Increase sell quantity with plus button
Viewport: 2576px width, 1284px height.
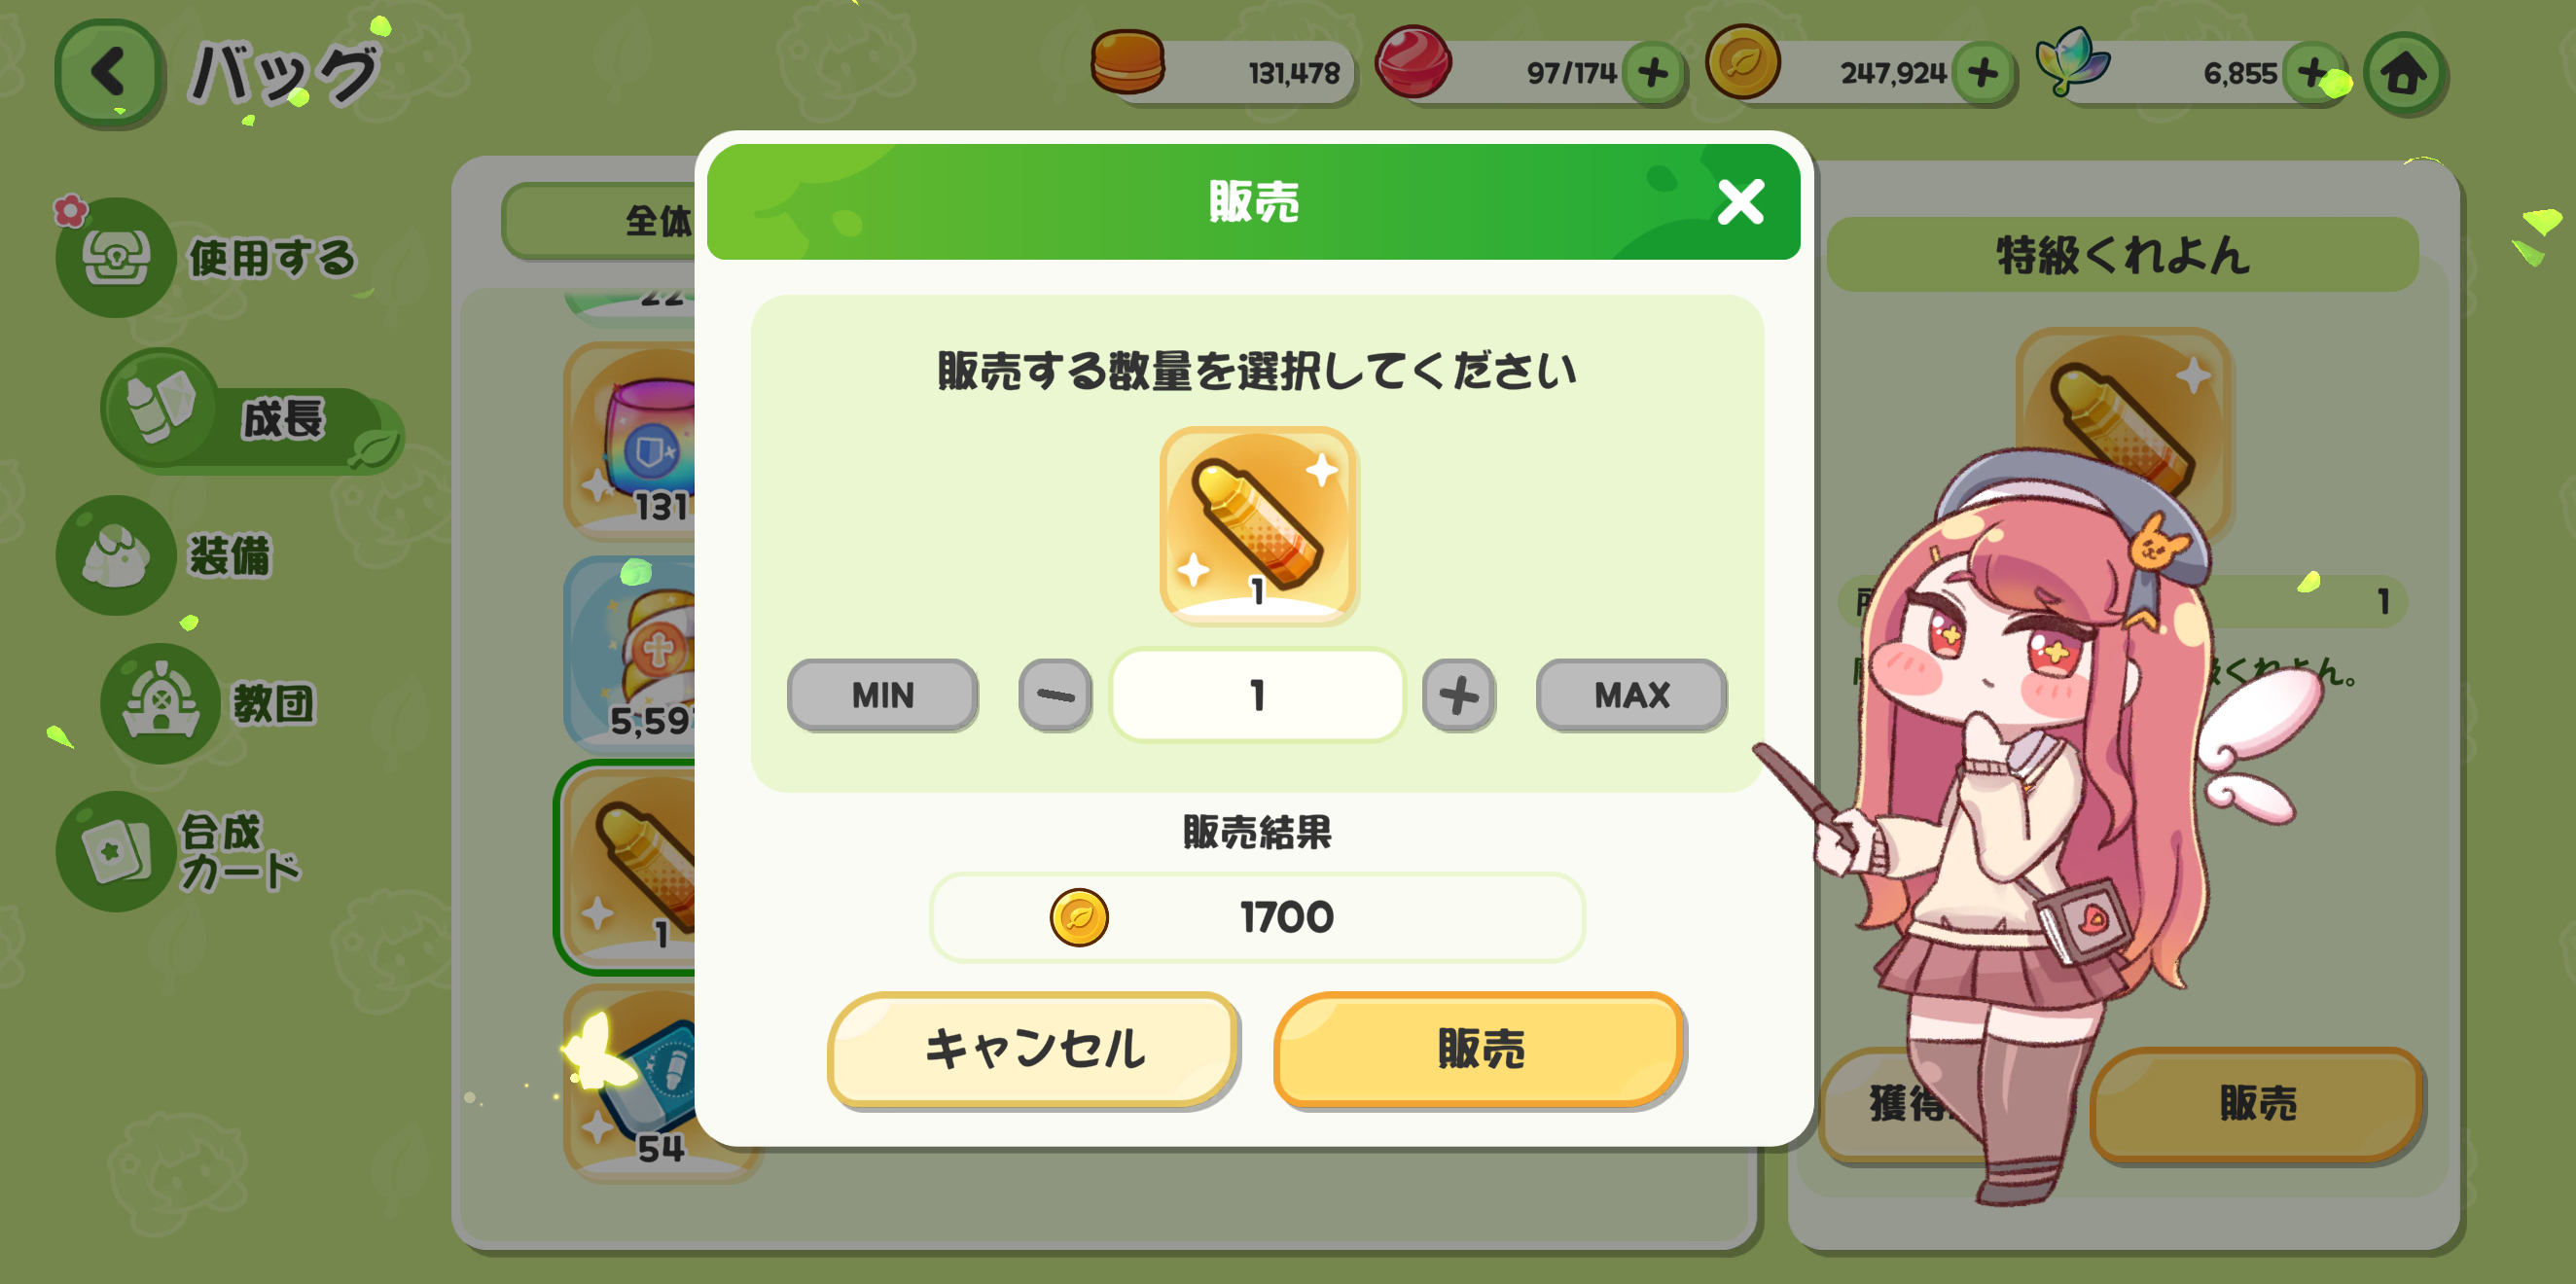click(1459, 694)
